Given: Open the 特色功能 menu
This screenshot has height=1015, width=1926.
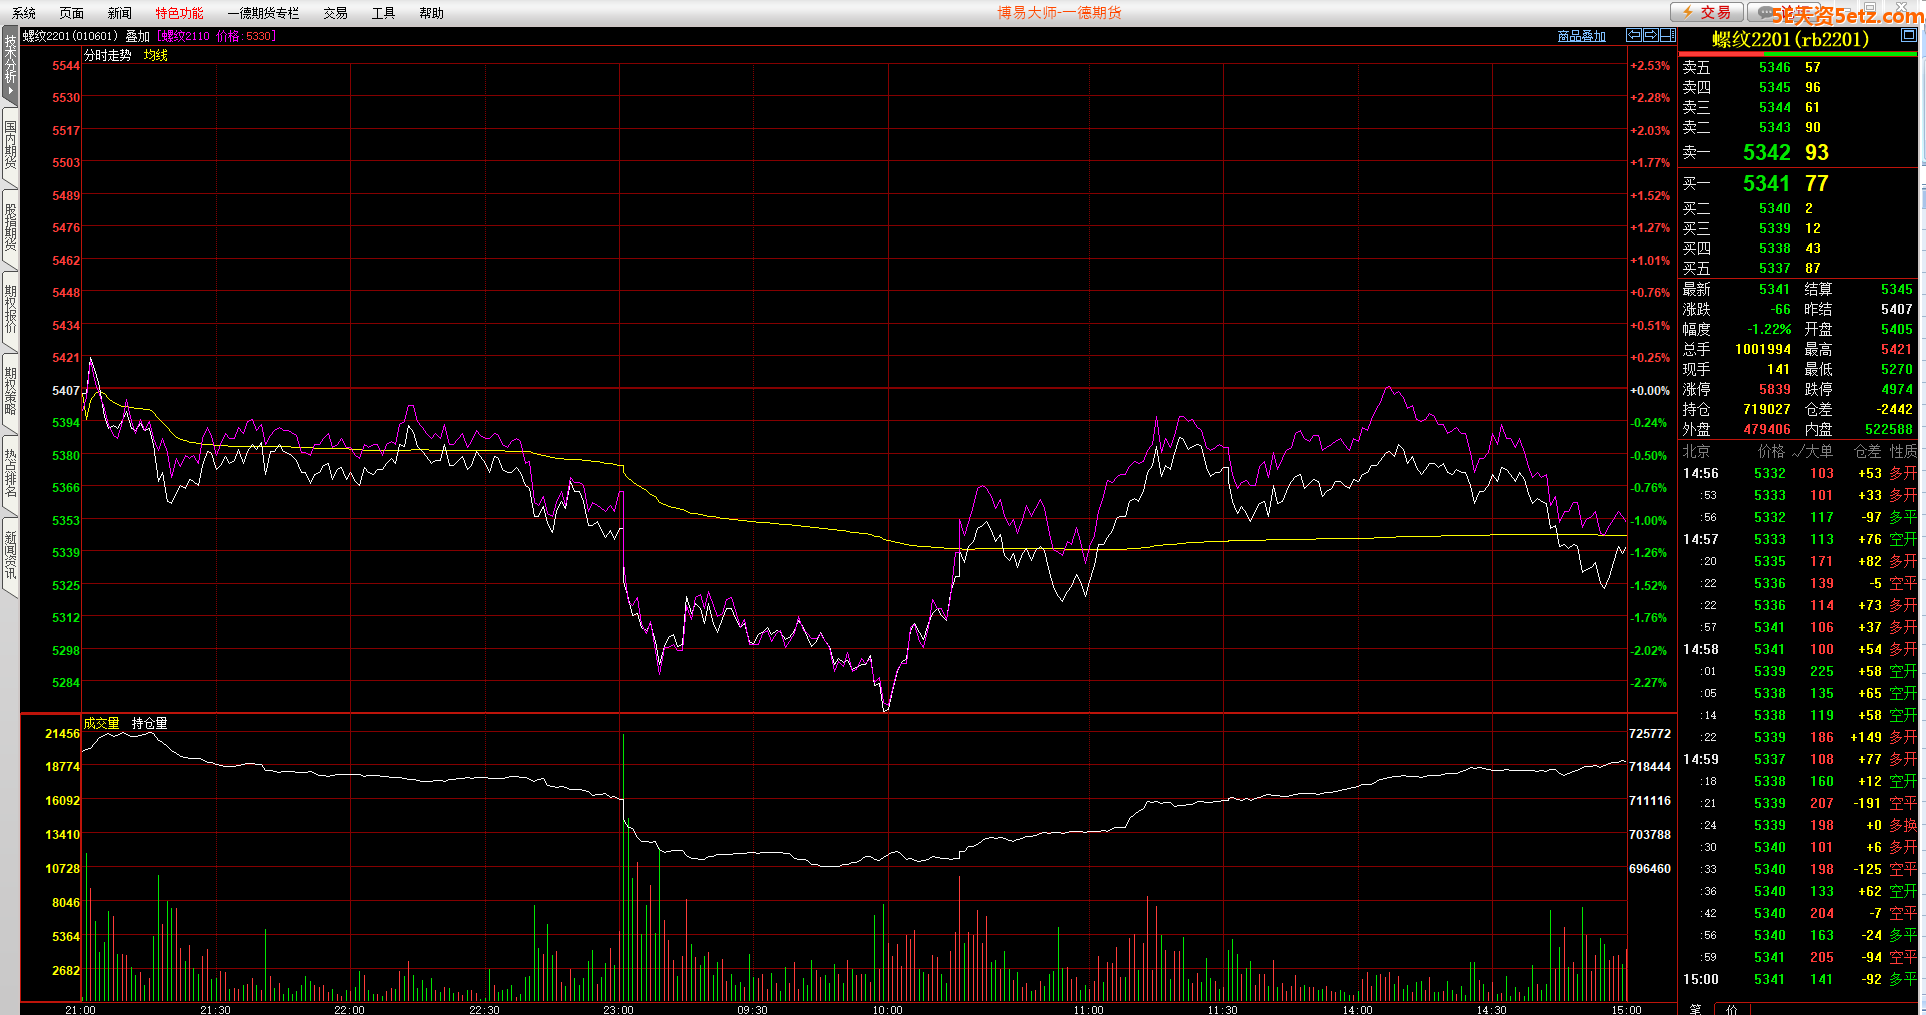Looking at the screenshot, I should tap(179, 13).
